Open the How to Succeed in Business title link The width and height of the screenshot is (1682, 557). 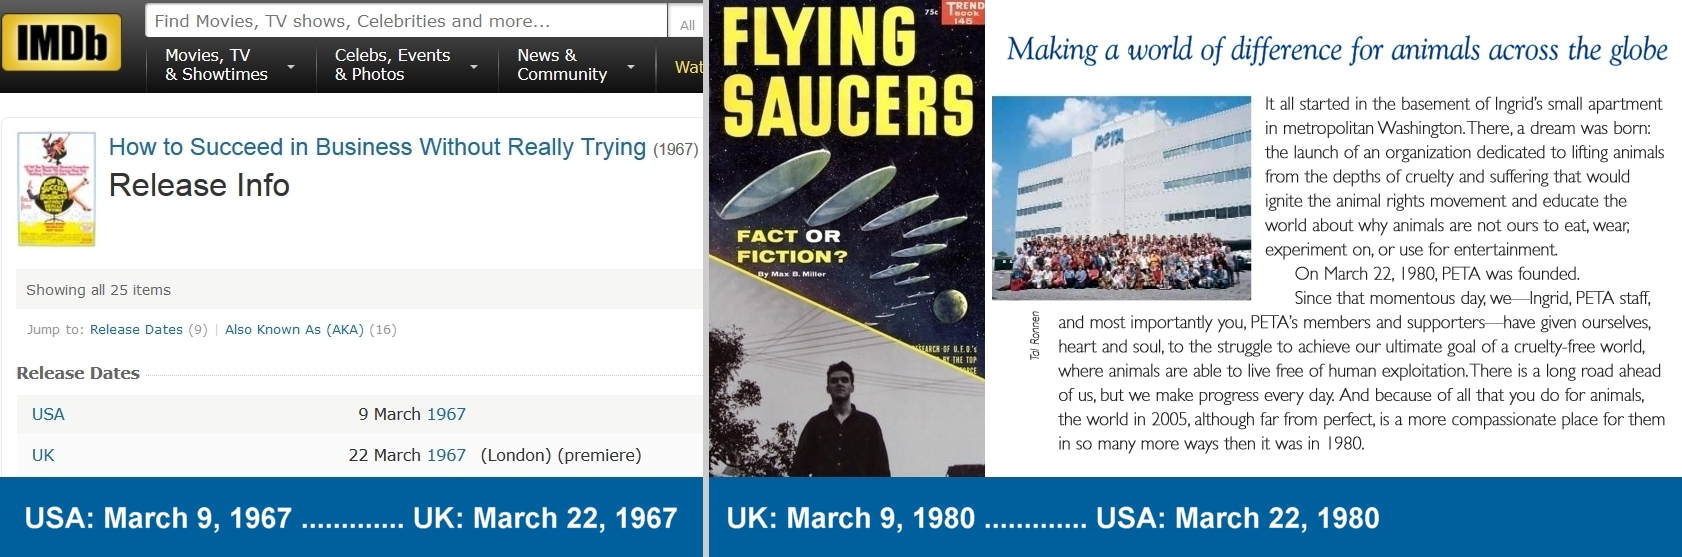377,147
